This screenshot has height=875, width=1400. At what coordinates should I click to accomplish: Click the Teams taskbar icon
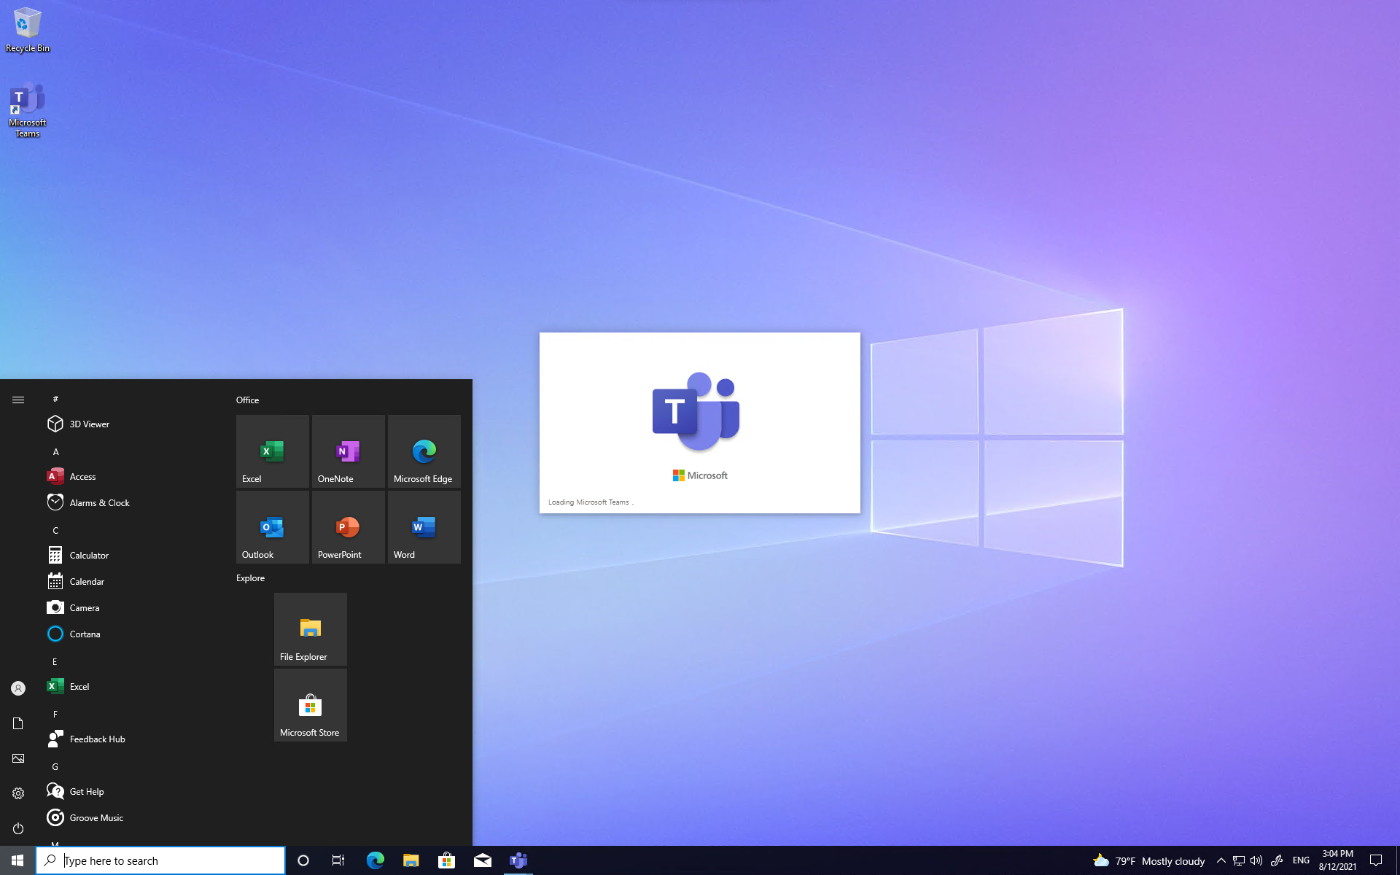coord(518,860)
